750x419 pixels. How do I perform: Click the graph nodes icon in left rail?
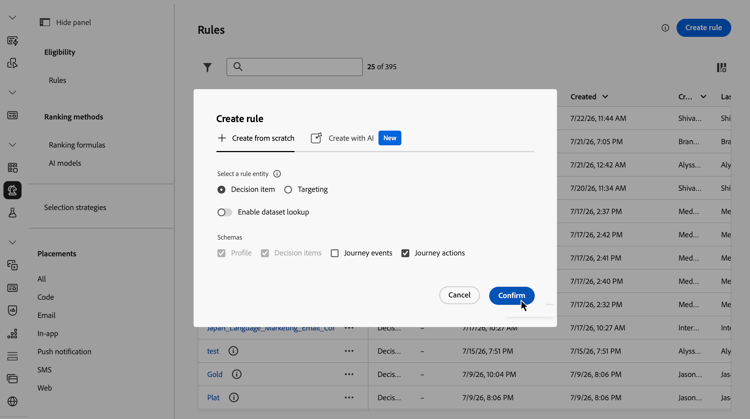tap(12, 333)
